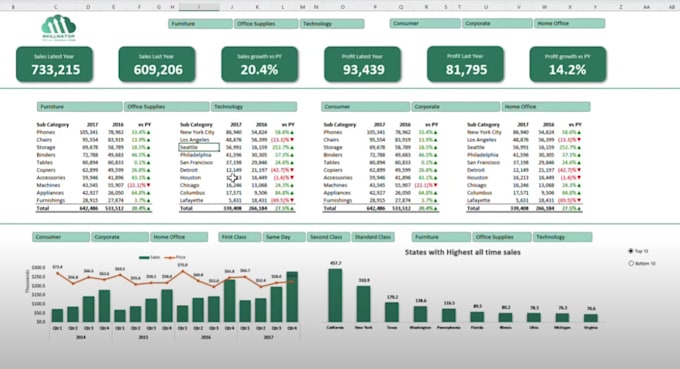680x369 pixels.
Task: Click the Sales Last Year 609,206 card
Action: [157, 64]
